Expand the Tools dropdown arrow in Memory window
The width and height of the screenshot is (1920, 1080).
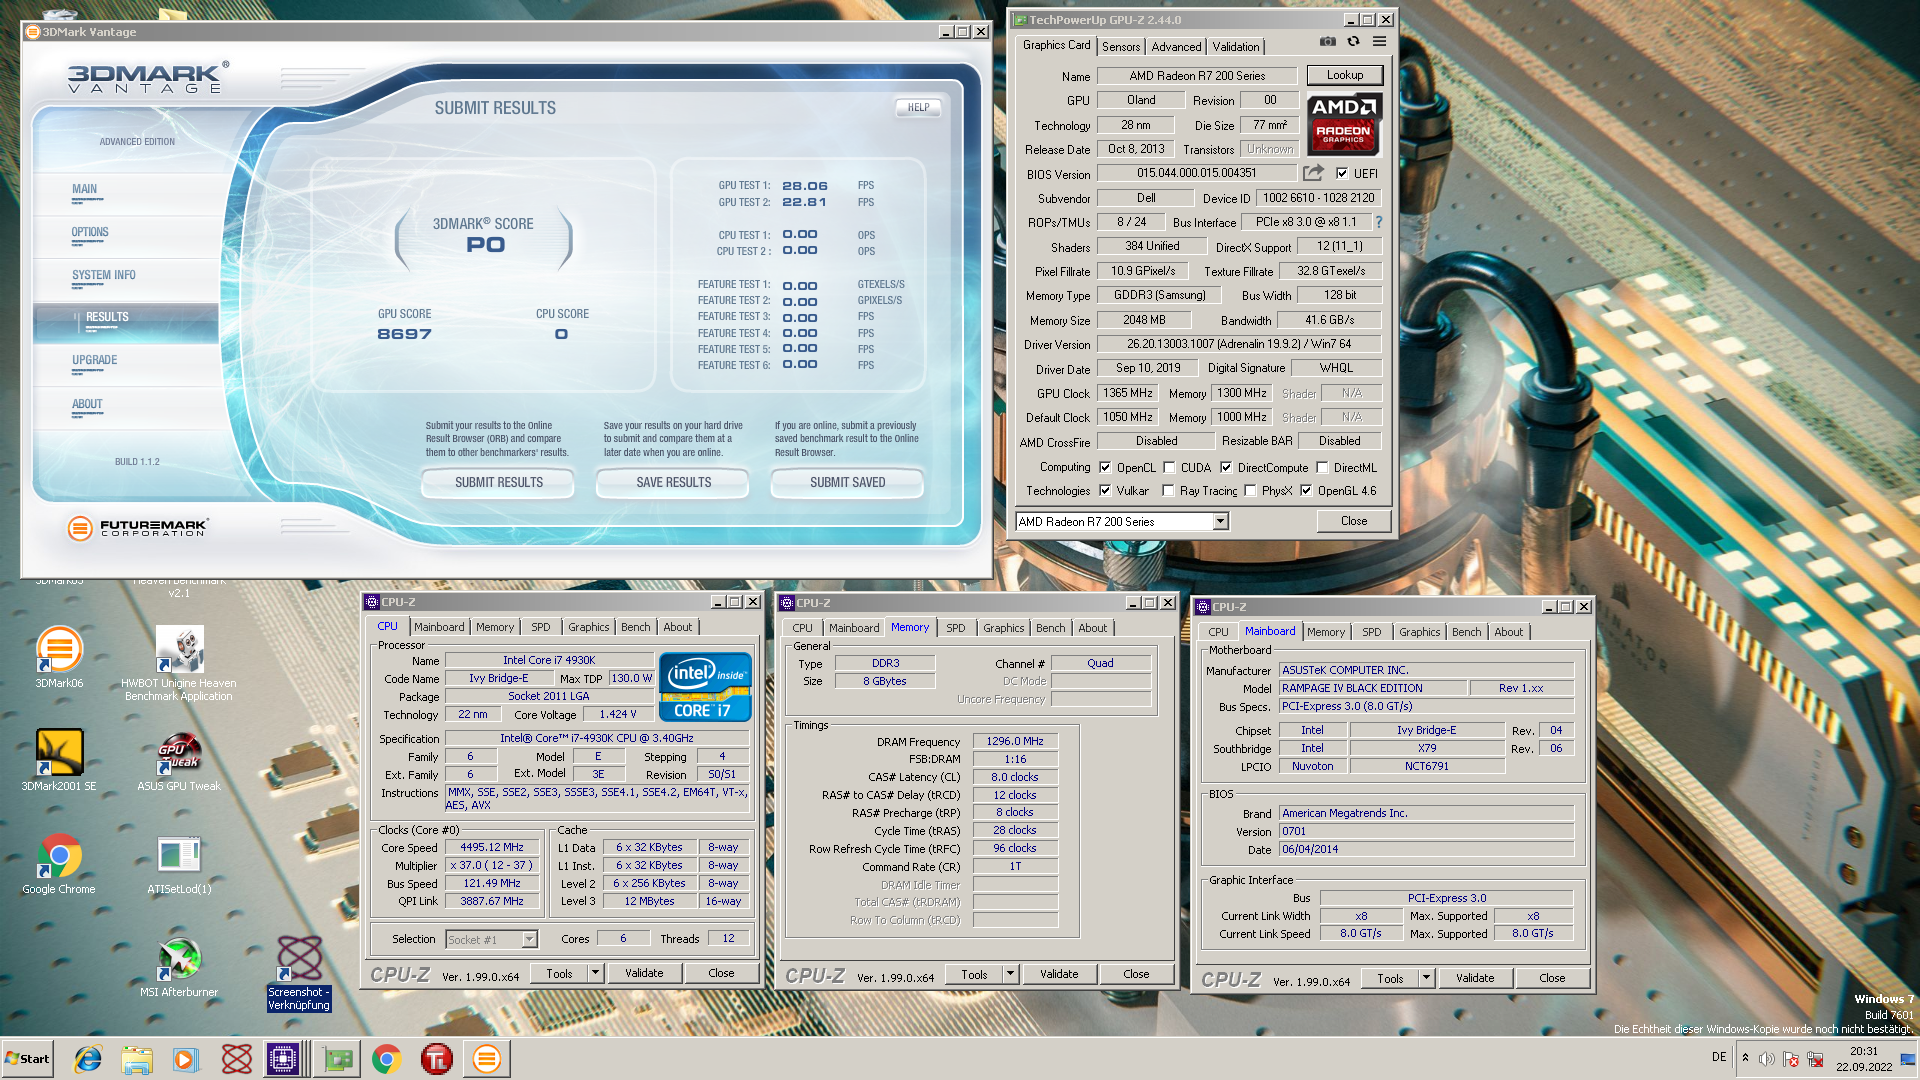coord(1010,973)
